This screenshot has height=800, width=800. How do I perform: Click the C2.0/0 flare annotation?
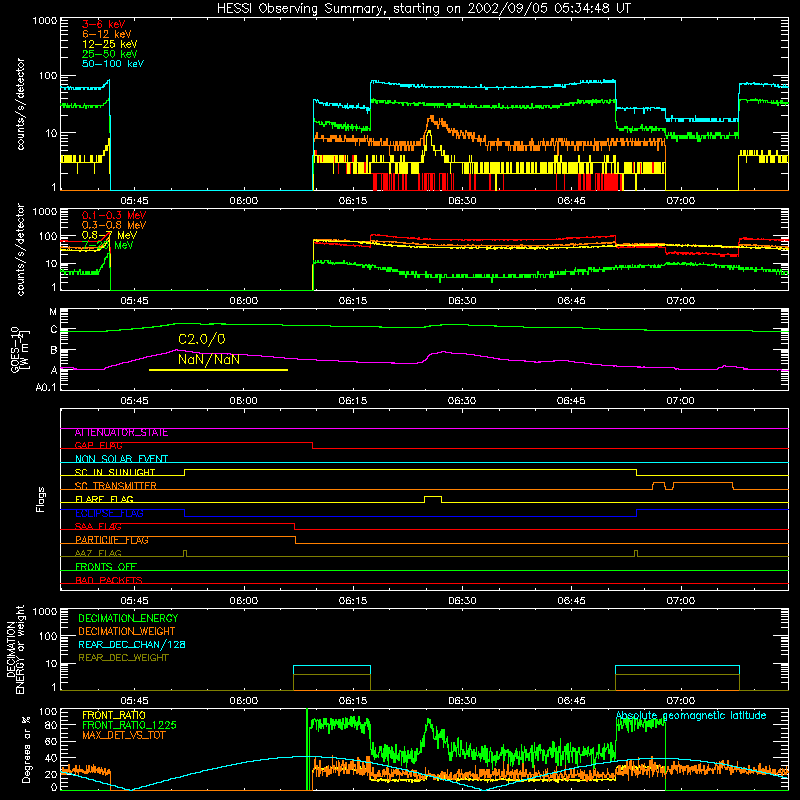[202, 339]
